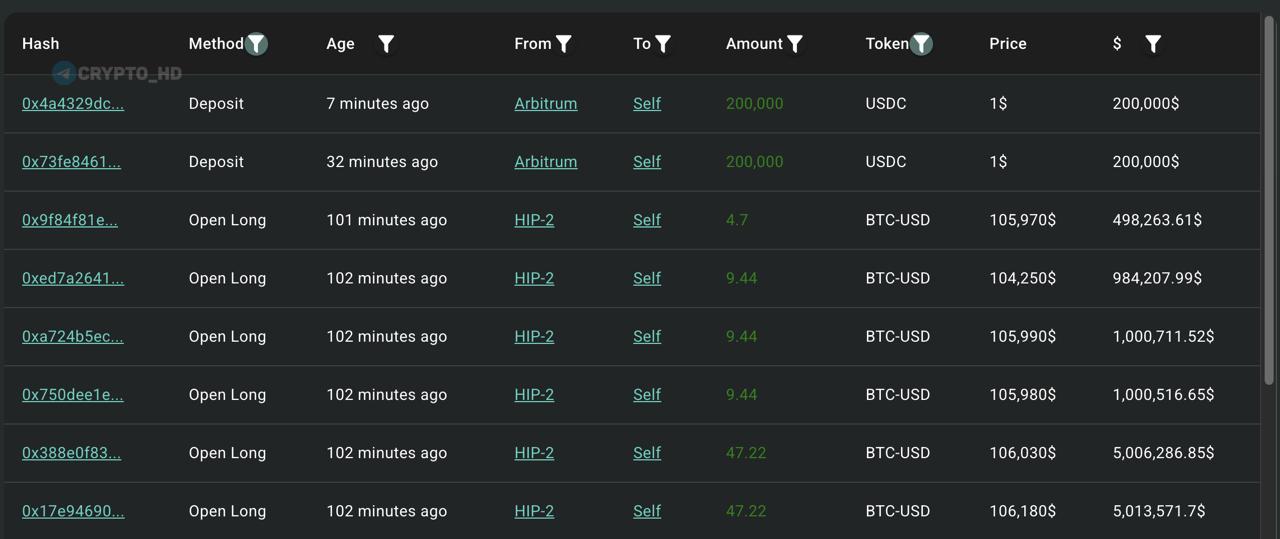Open HIP-2 link for 101 minutes ago row

pyautogui.click(x=534, y=220)
